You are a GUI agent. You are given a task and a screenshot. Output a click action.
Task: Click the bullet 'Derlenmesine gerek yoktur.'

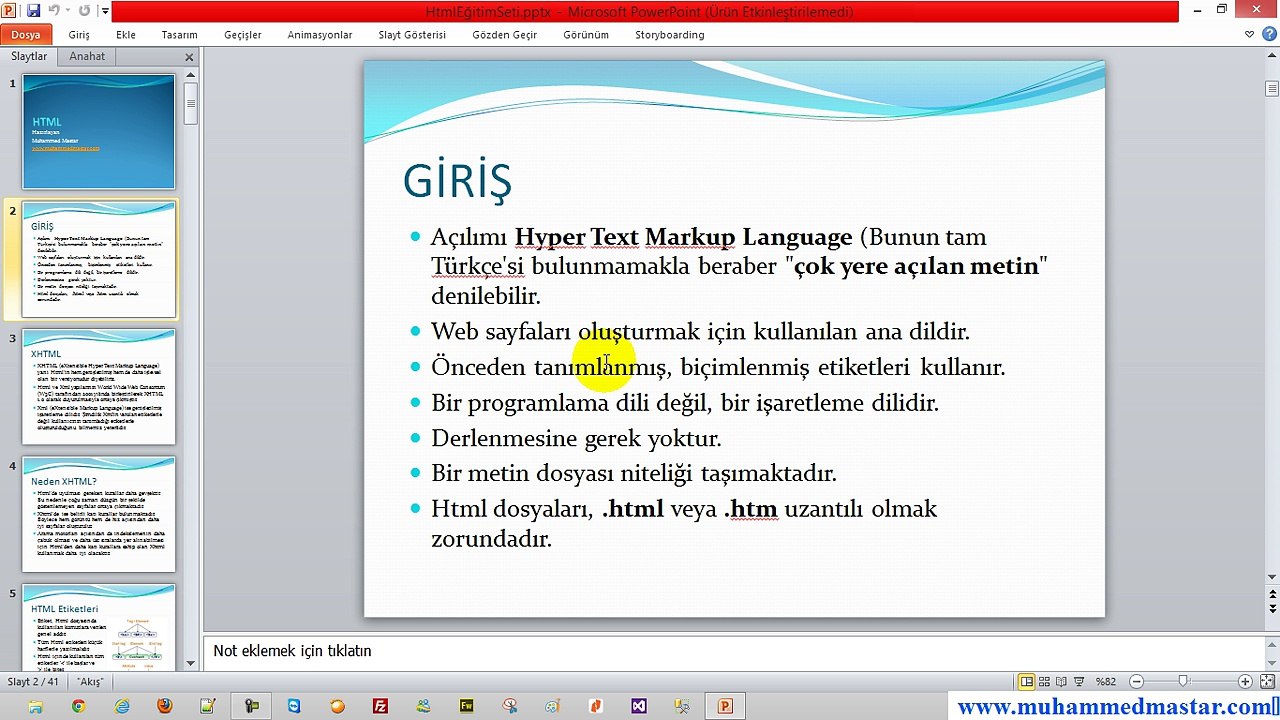[576, 438]
